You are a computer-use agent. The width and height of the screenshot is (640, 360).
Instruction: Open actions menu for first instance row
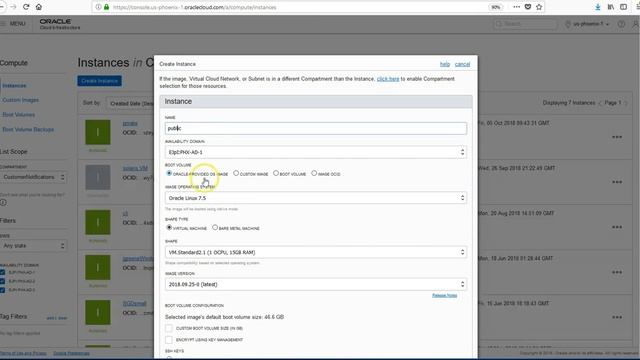(617, 137)
